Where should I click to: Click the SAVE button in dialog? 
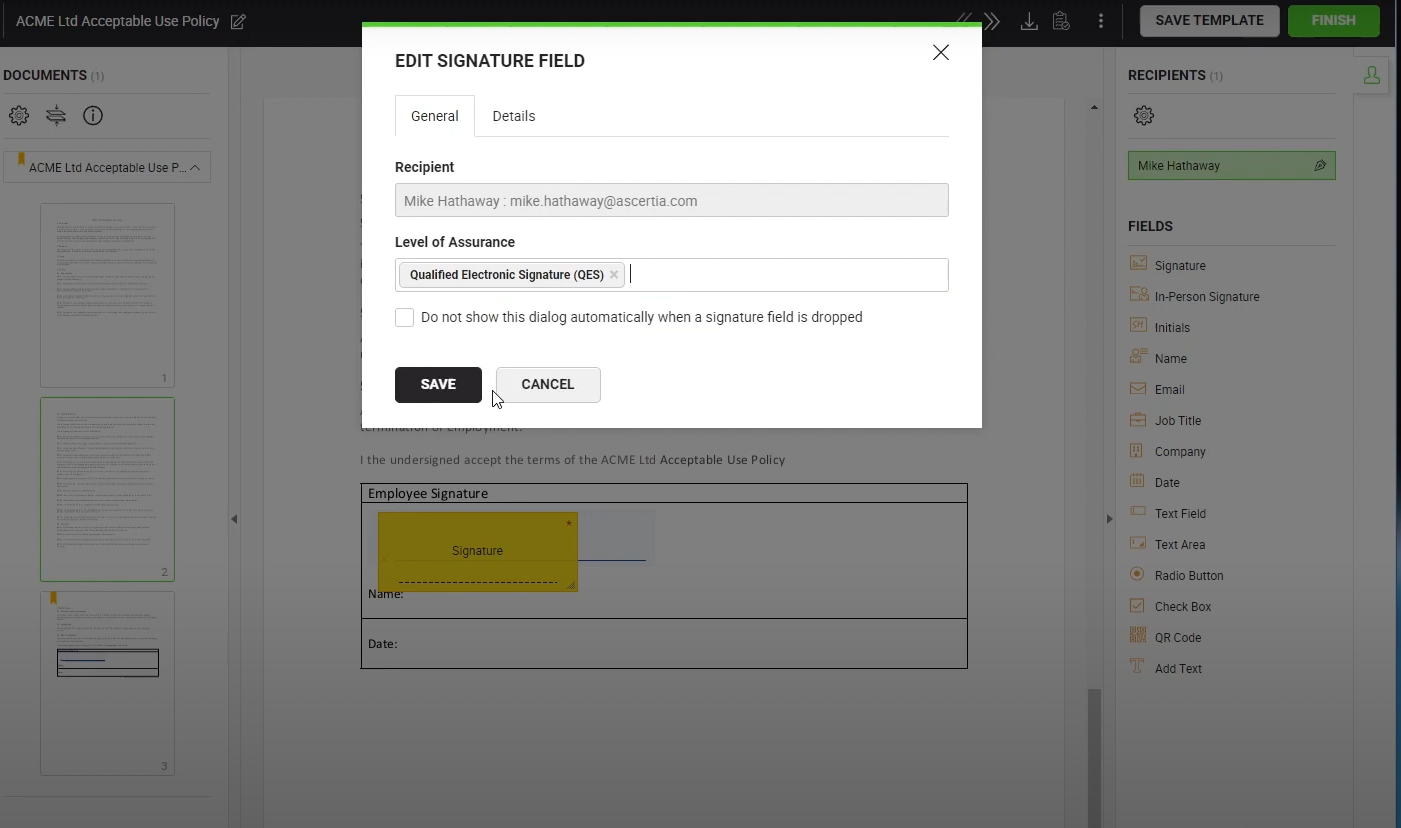pos(438,385)
